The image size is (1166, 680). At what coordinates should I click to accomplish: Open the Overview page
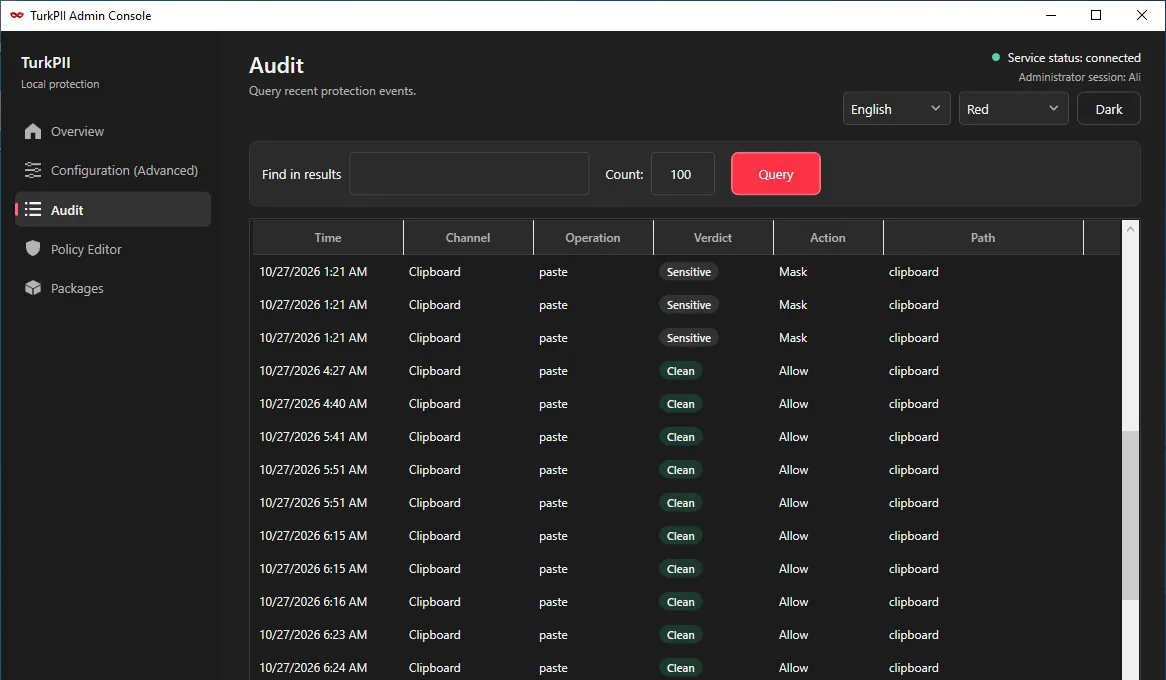coord(113,132)
